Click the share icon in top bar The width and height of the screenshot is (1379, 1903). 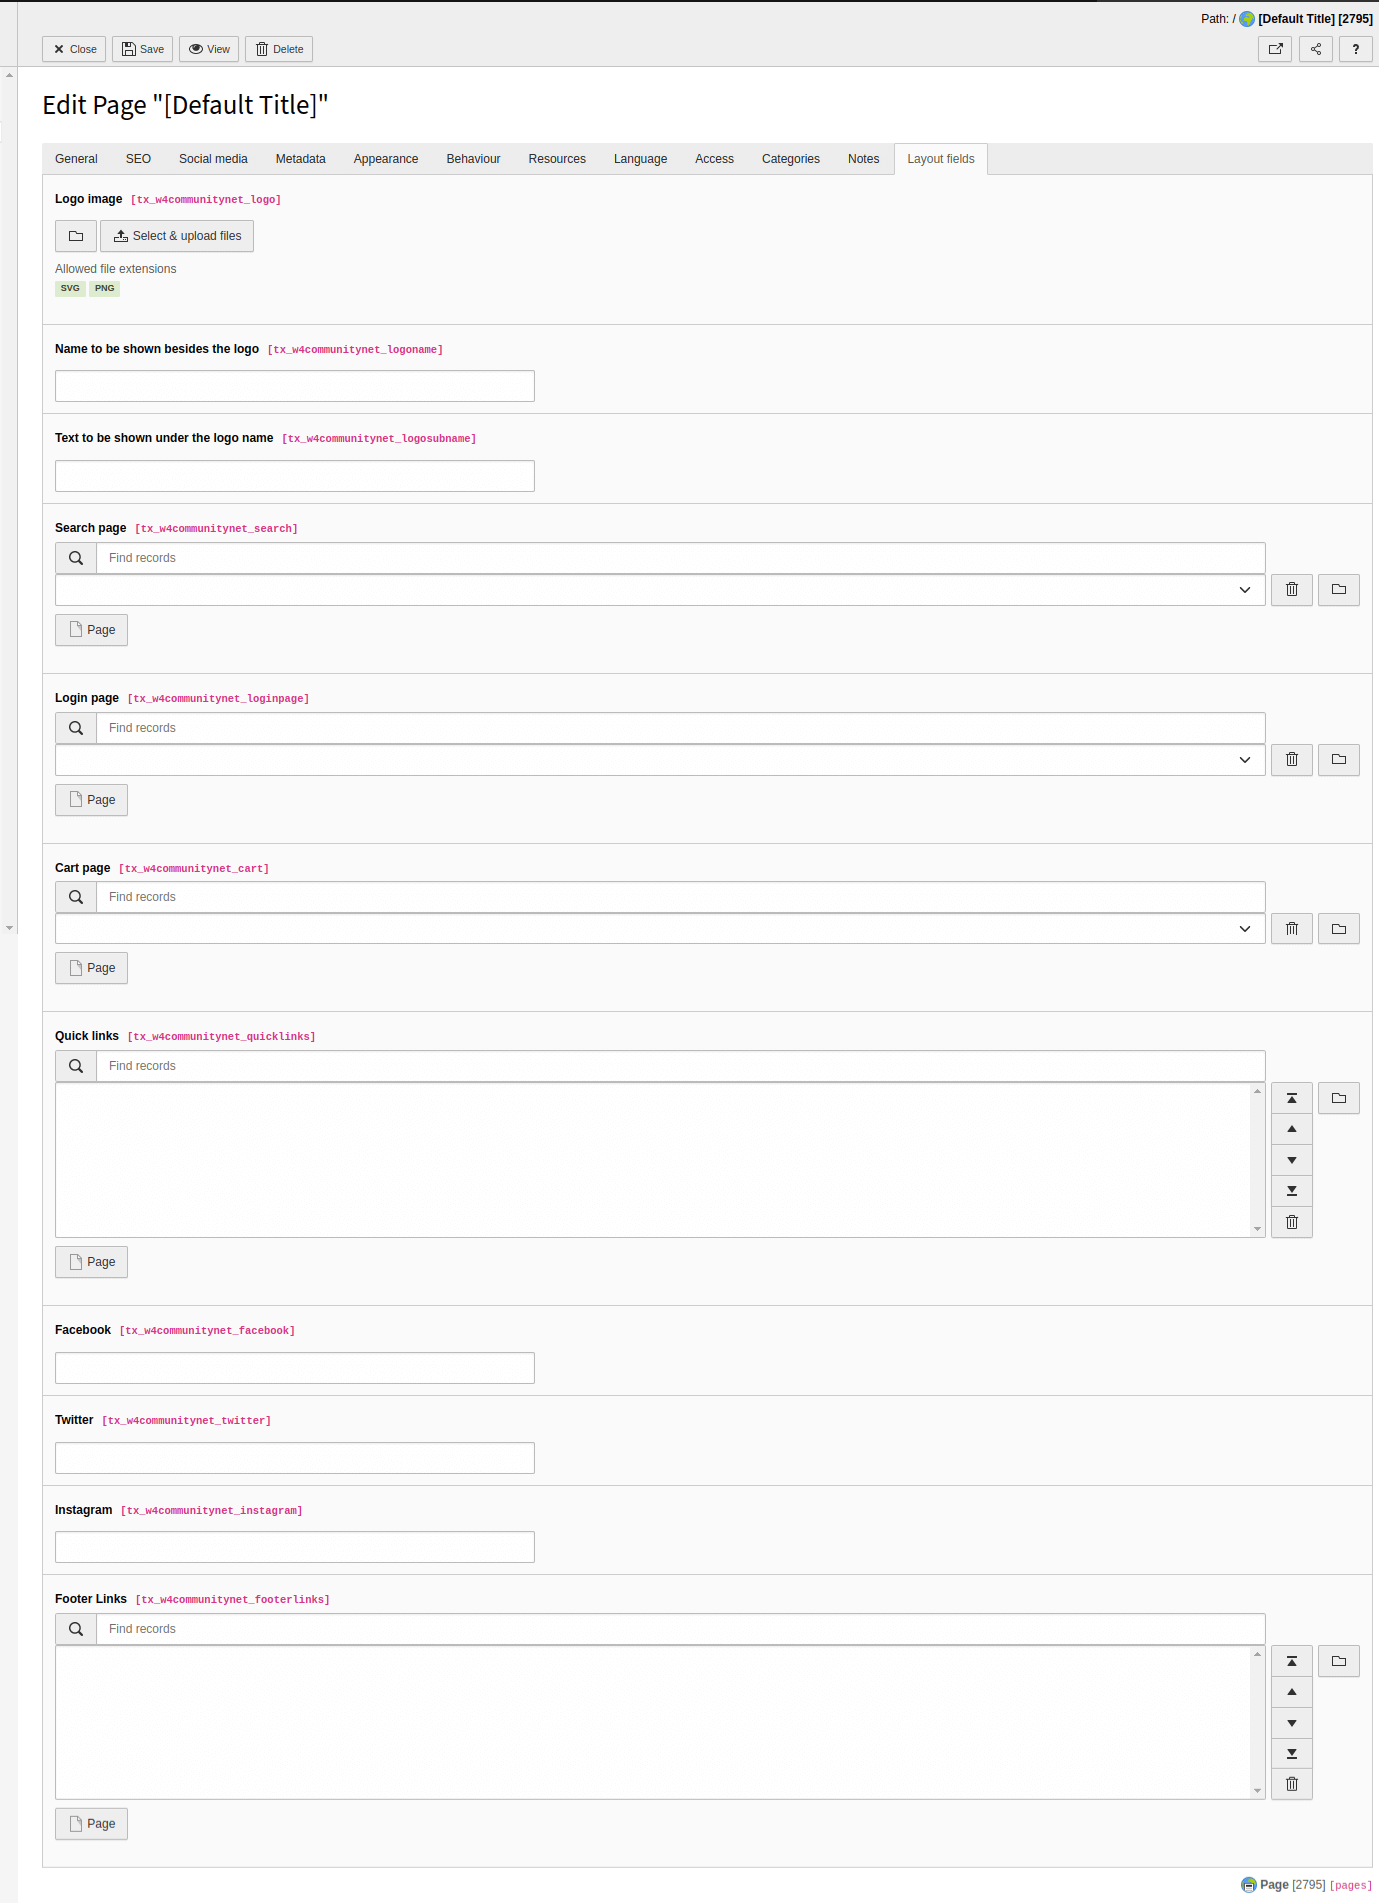click(x=1316, y=49)
